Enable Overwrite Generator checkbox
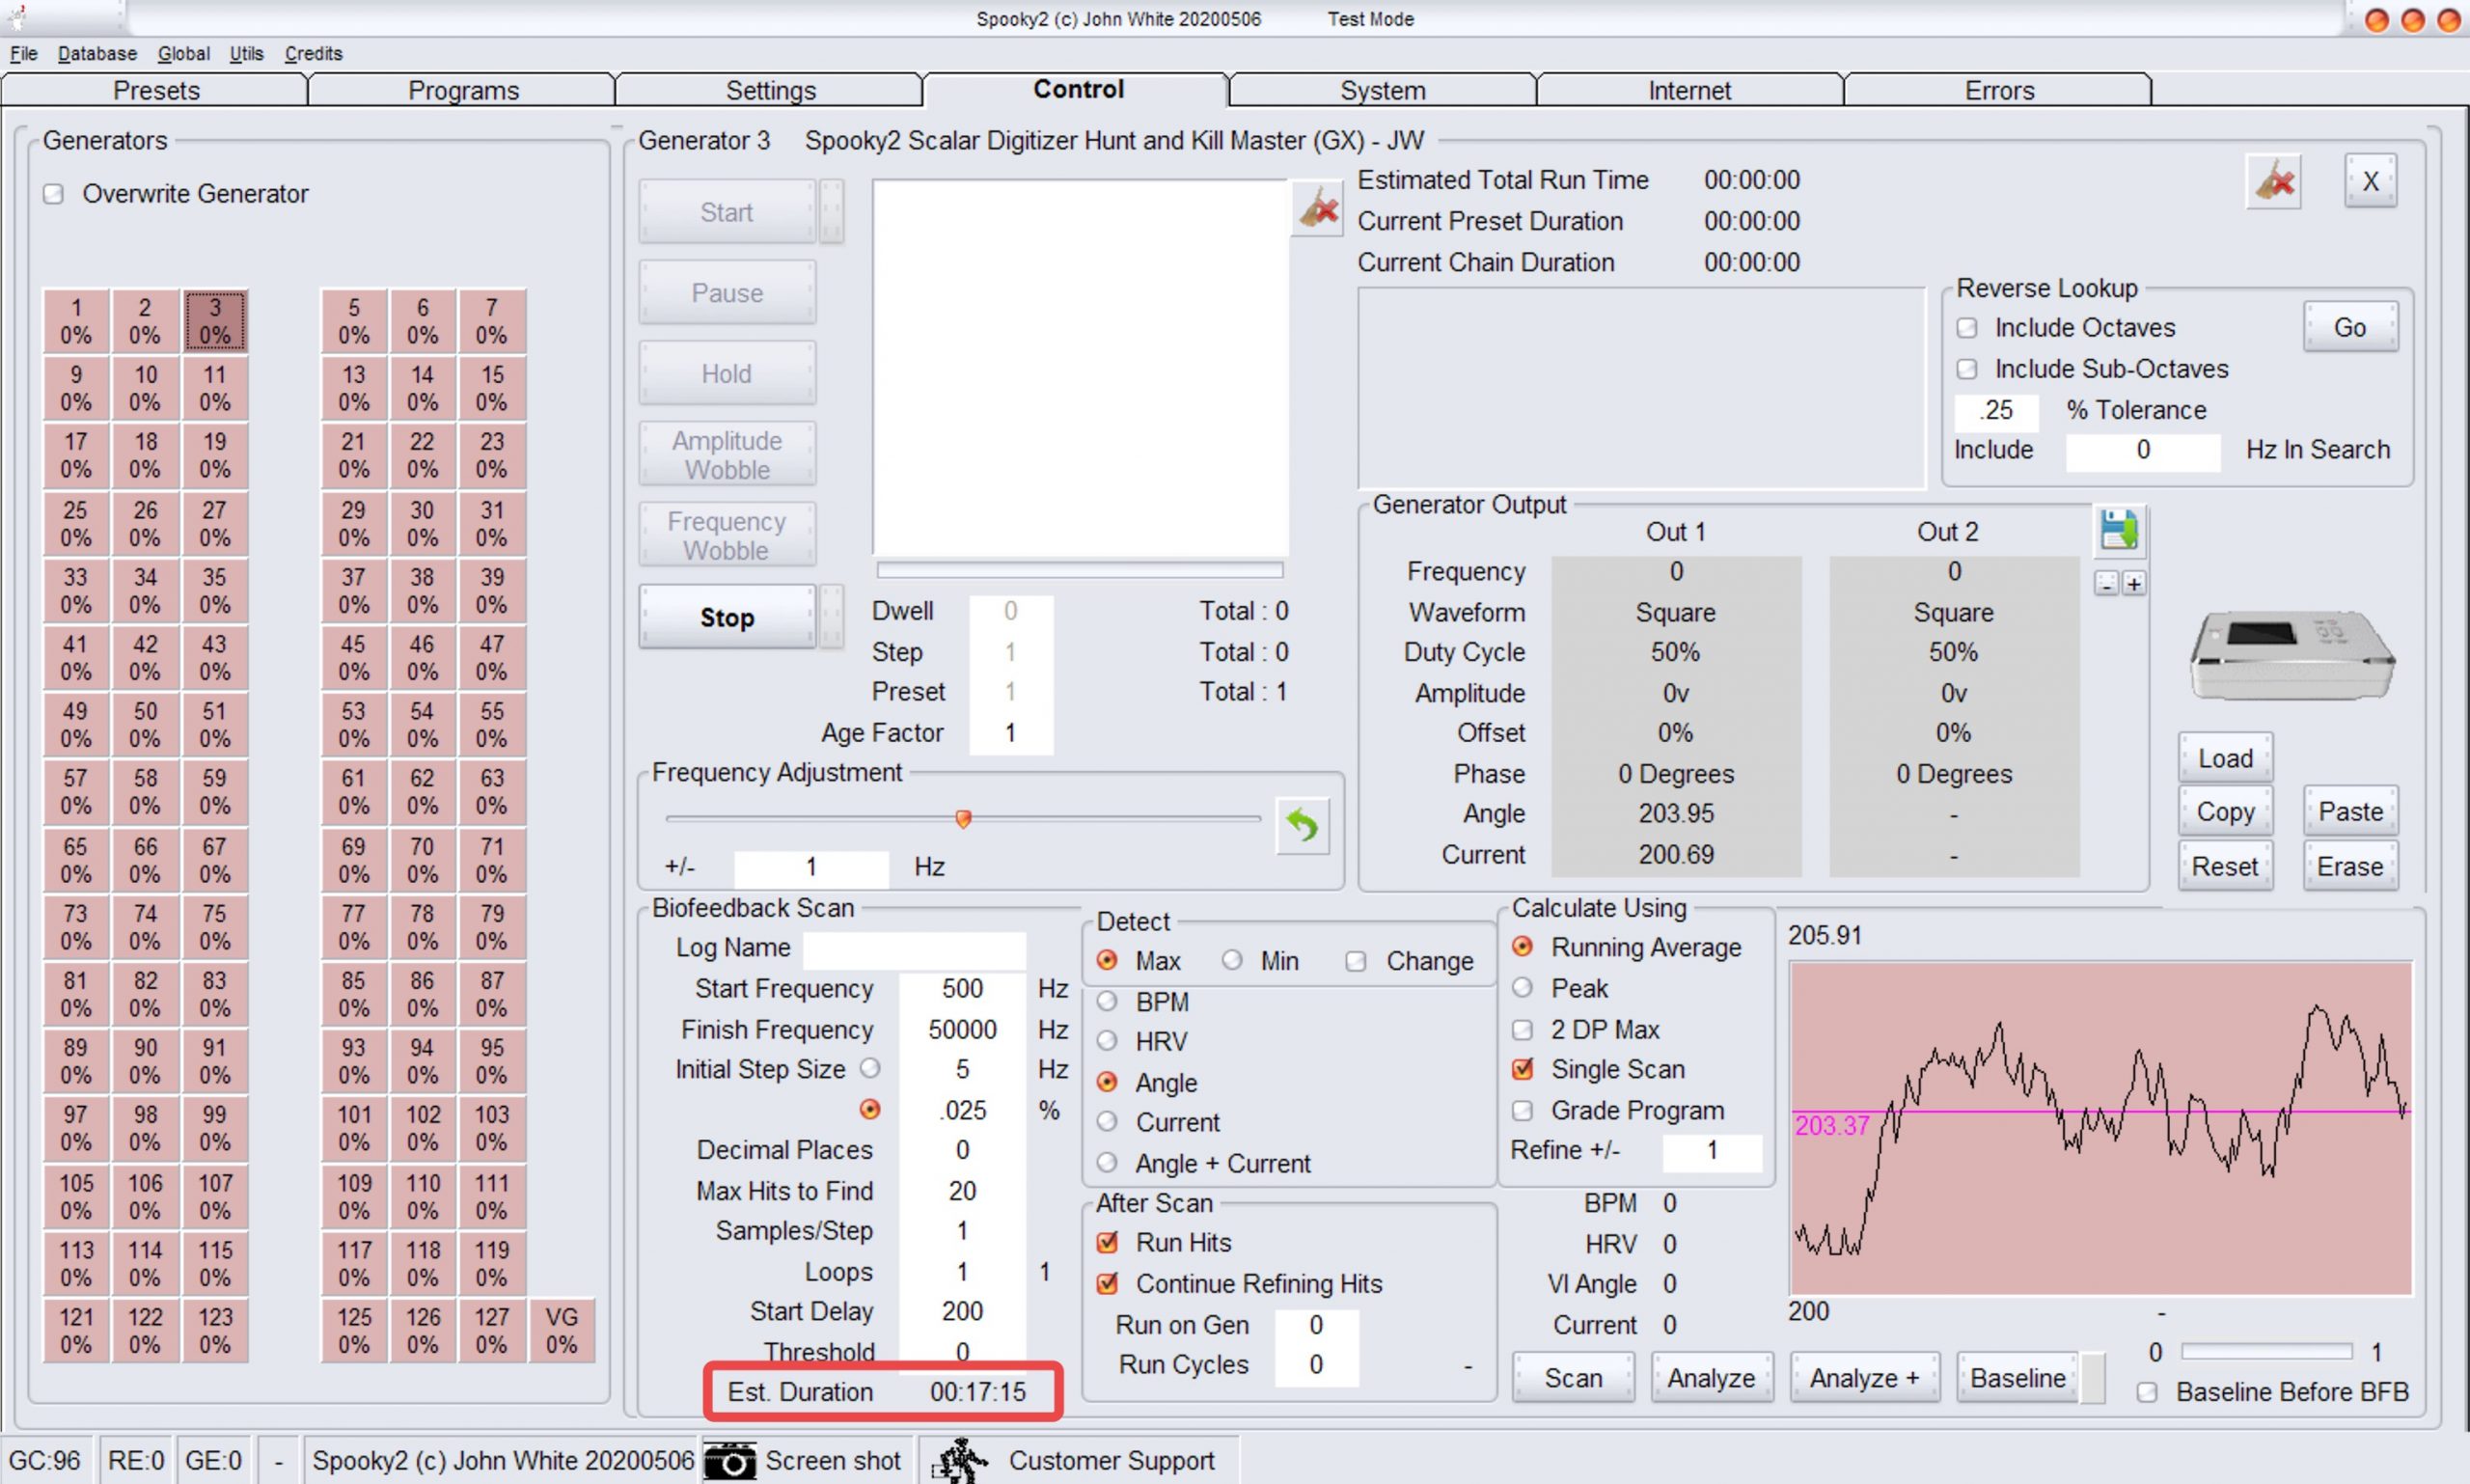 [54, 194]
